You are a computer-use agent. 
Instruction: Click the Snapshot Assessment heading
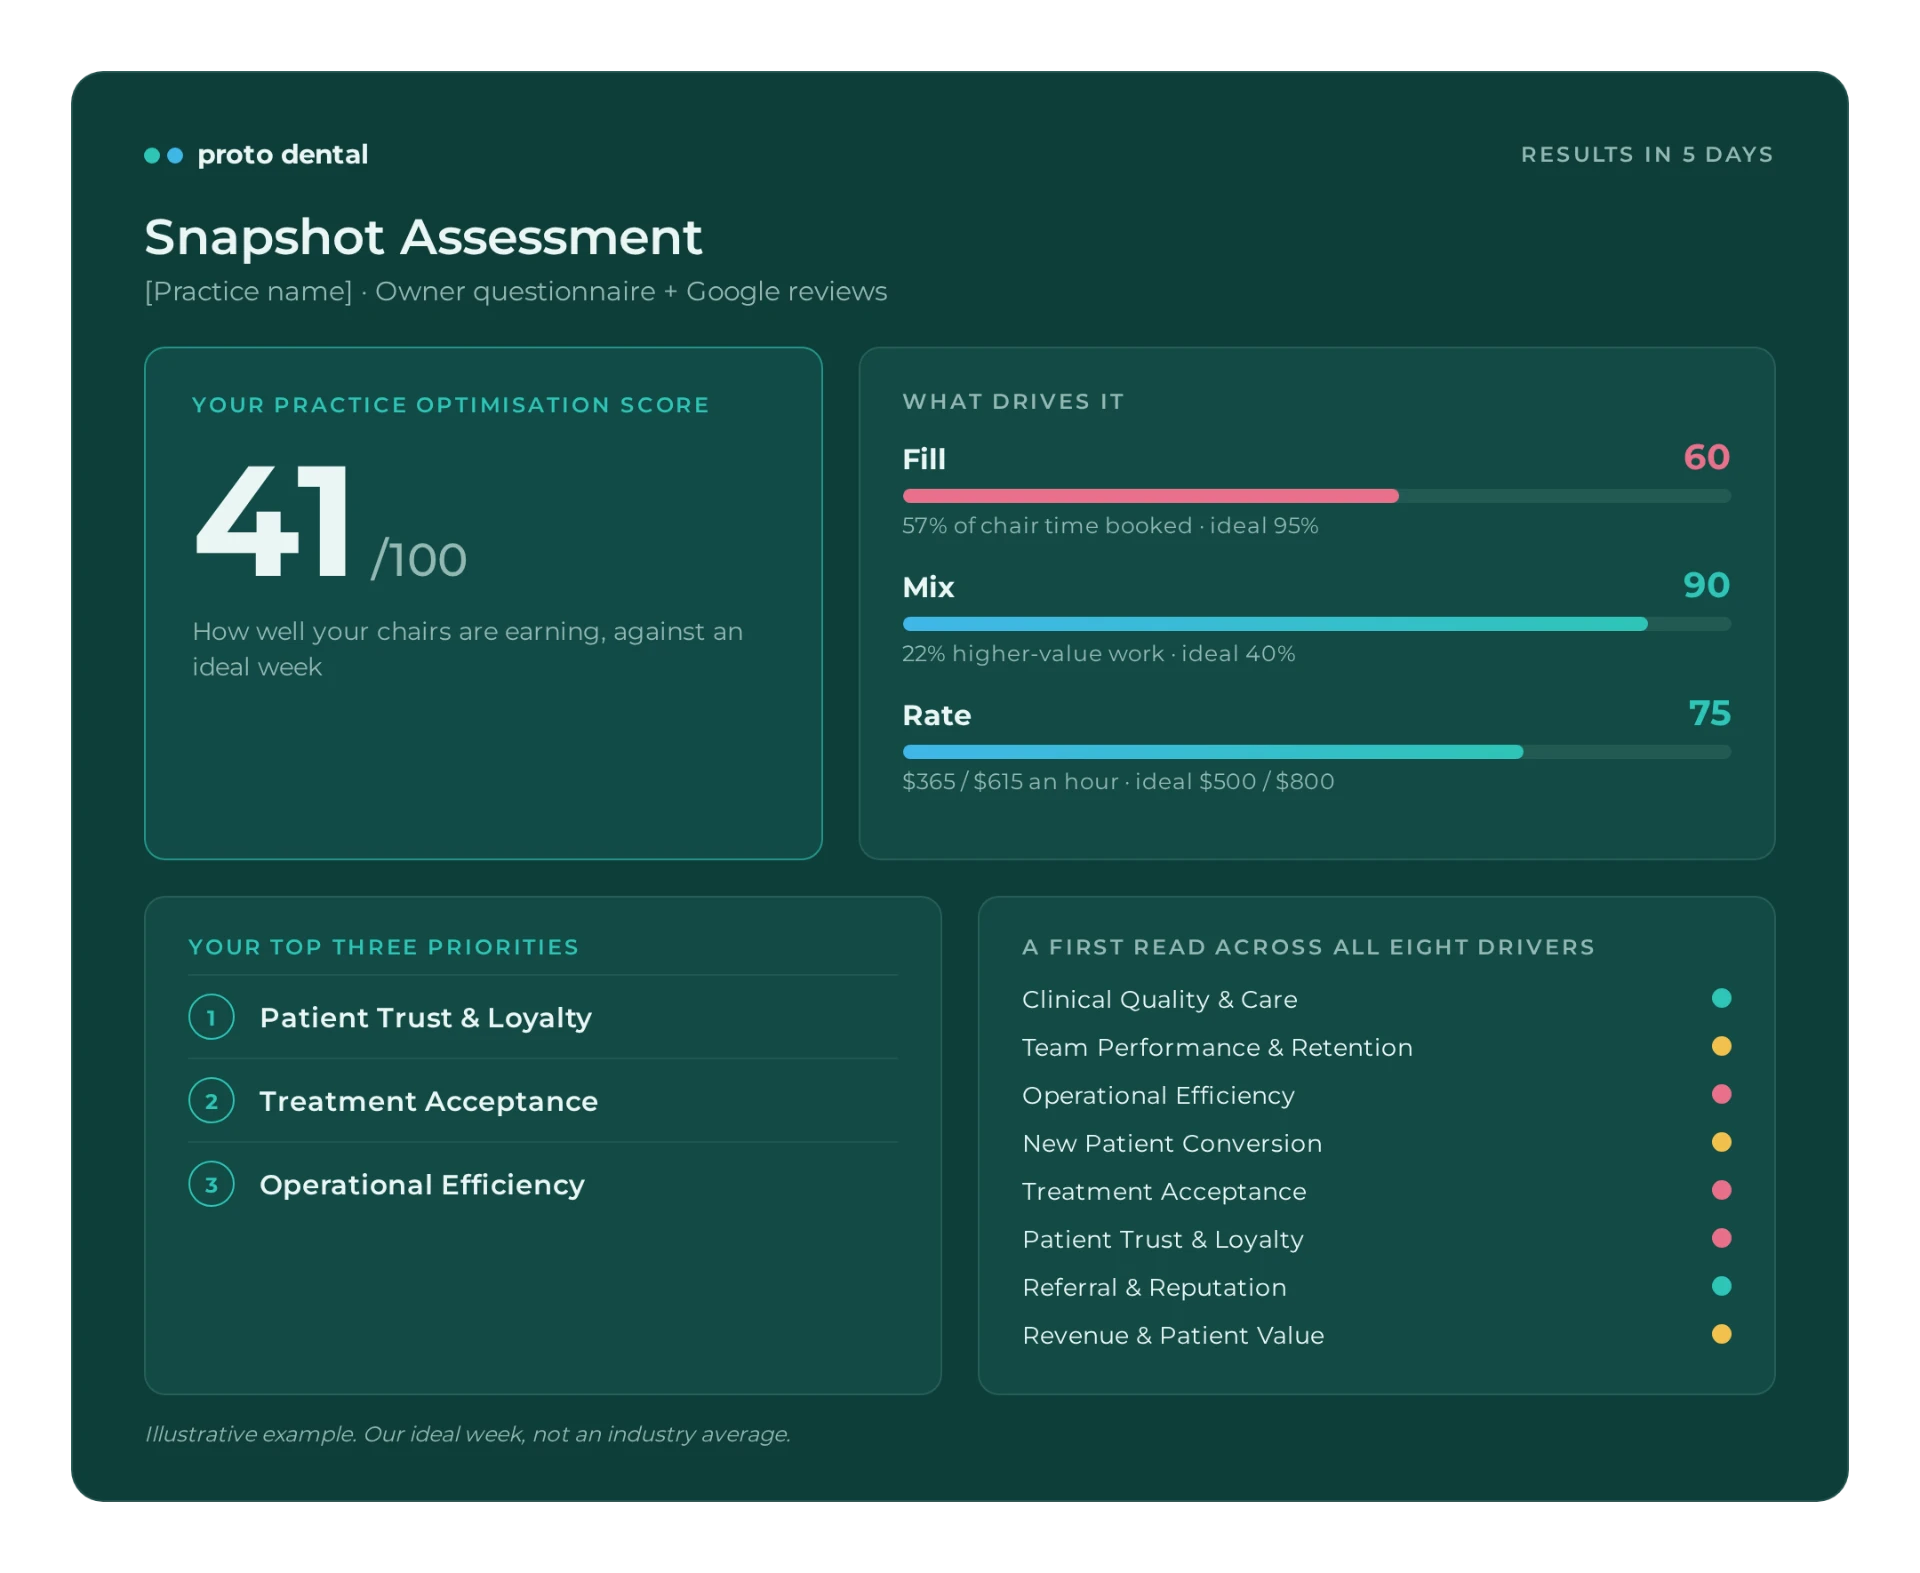pos(423,238)
